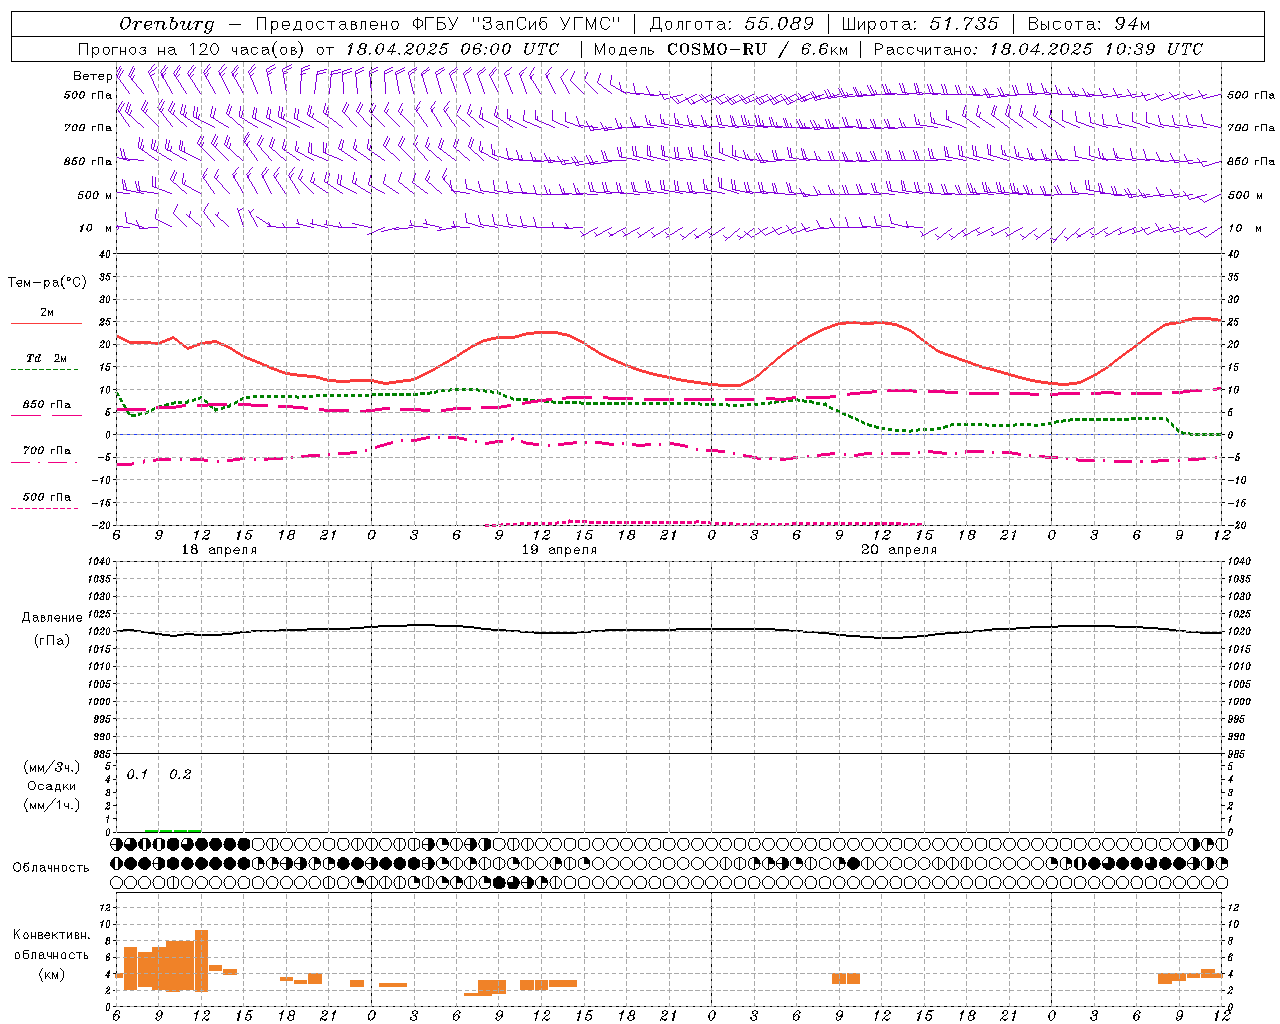Click the "(км)" unit label

[x=52, y=974]
